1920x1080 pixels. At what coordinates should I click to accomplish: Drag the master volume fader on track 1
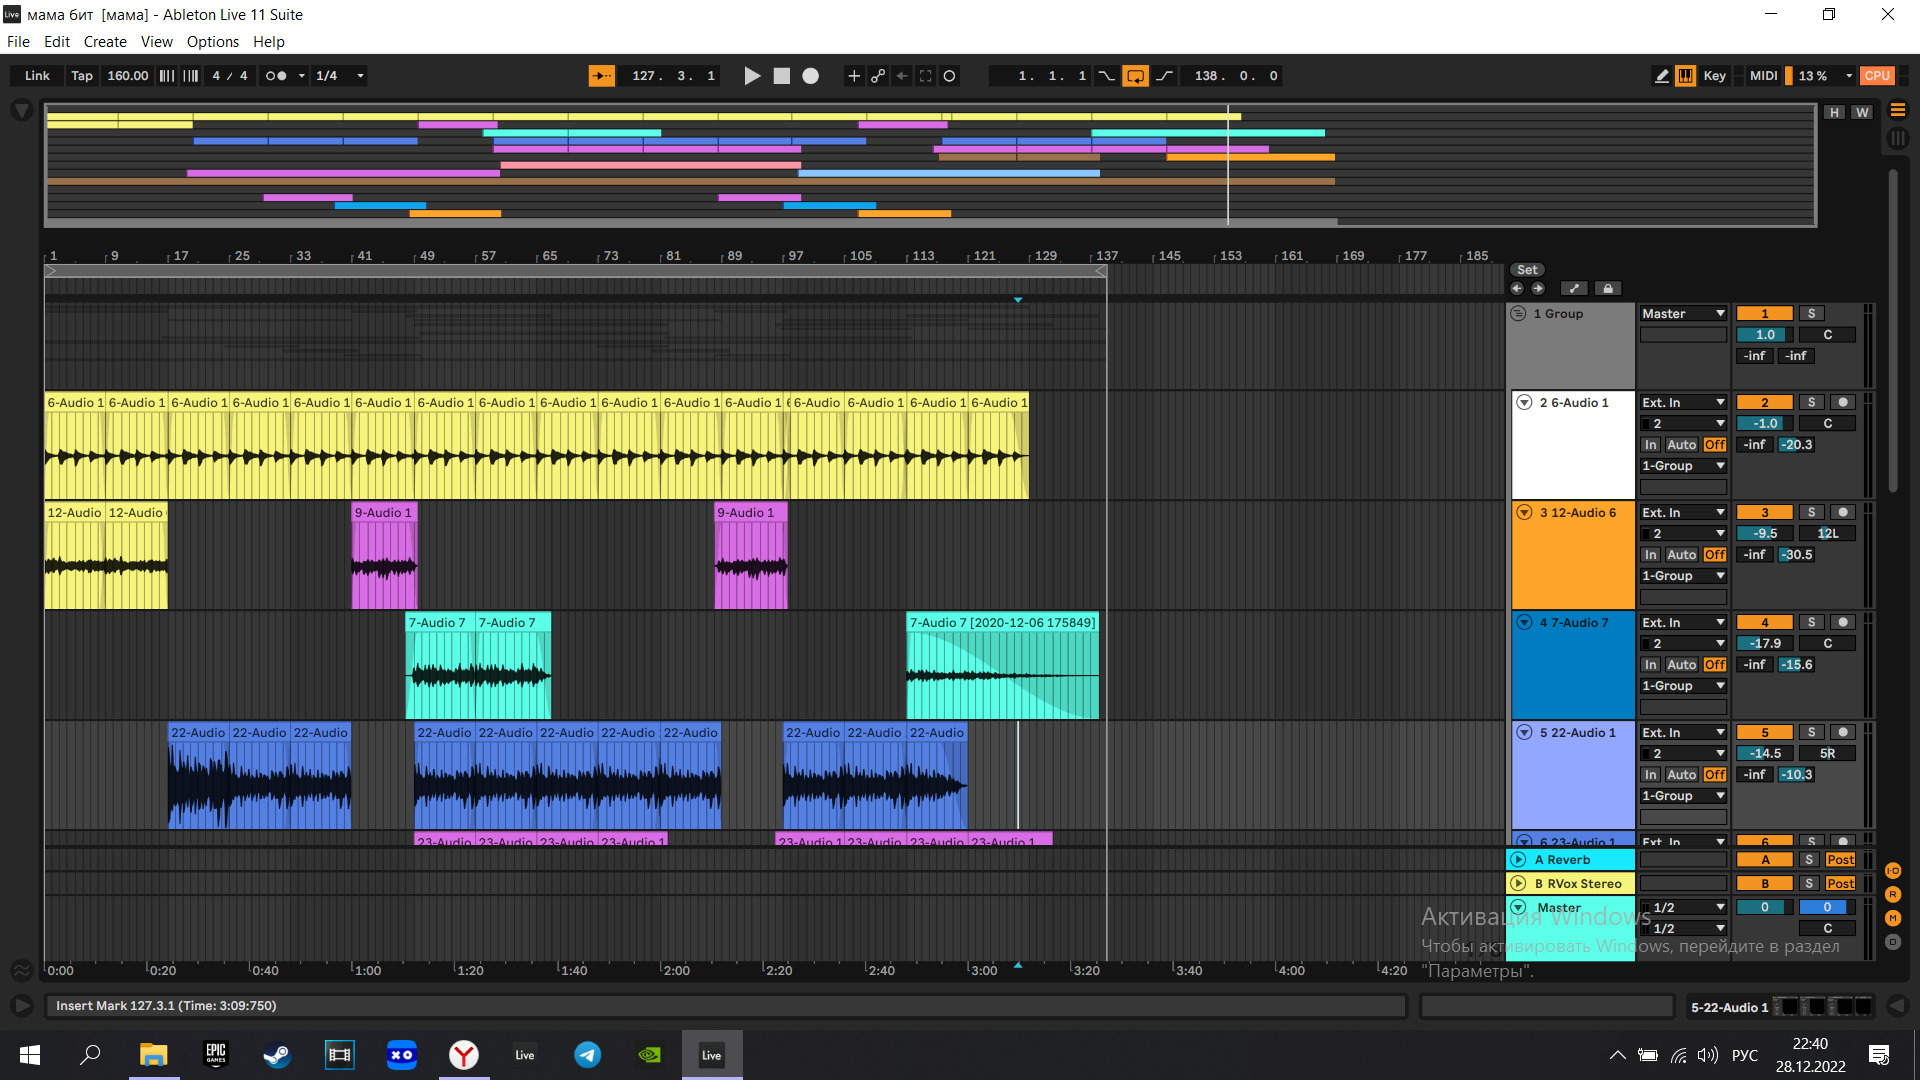pos(1764,334)
